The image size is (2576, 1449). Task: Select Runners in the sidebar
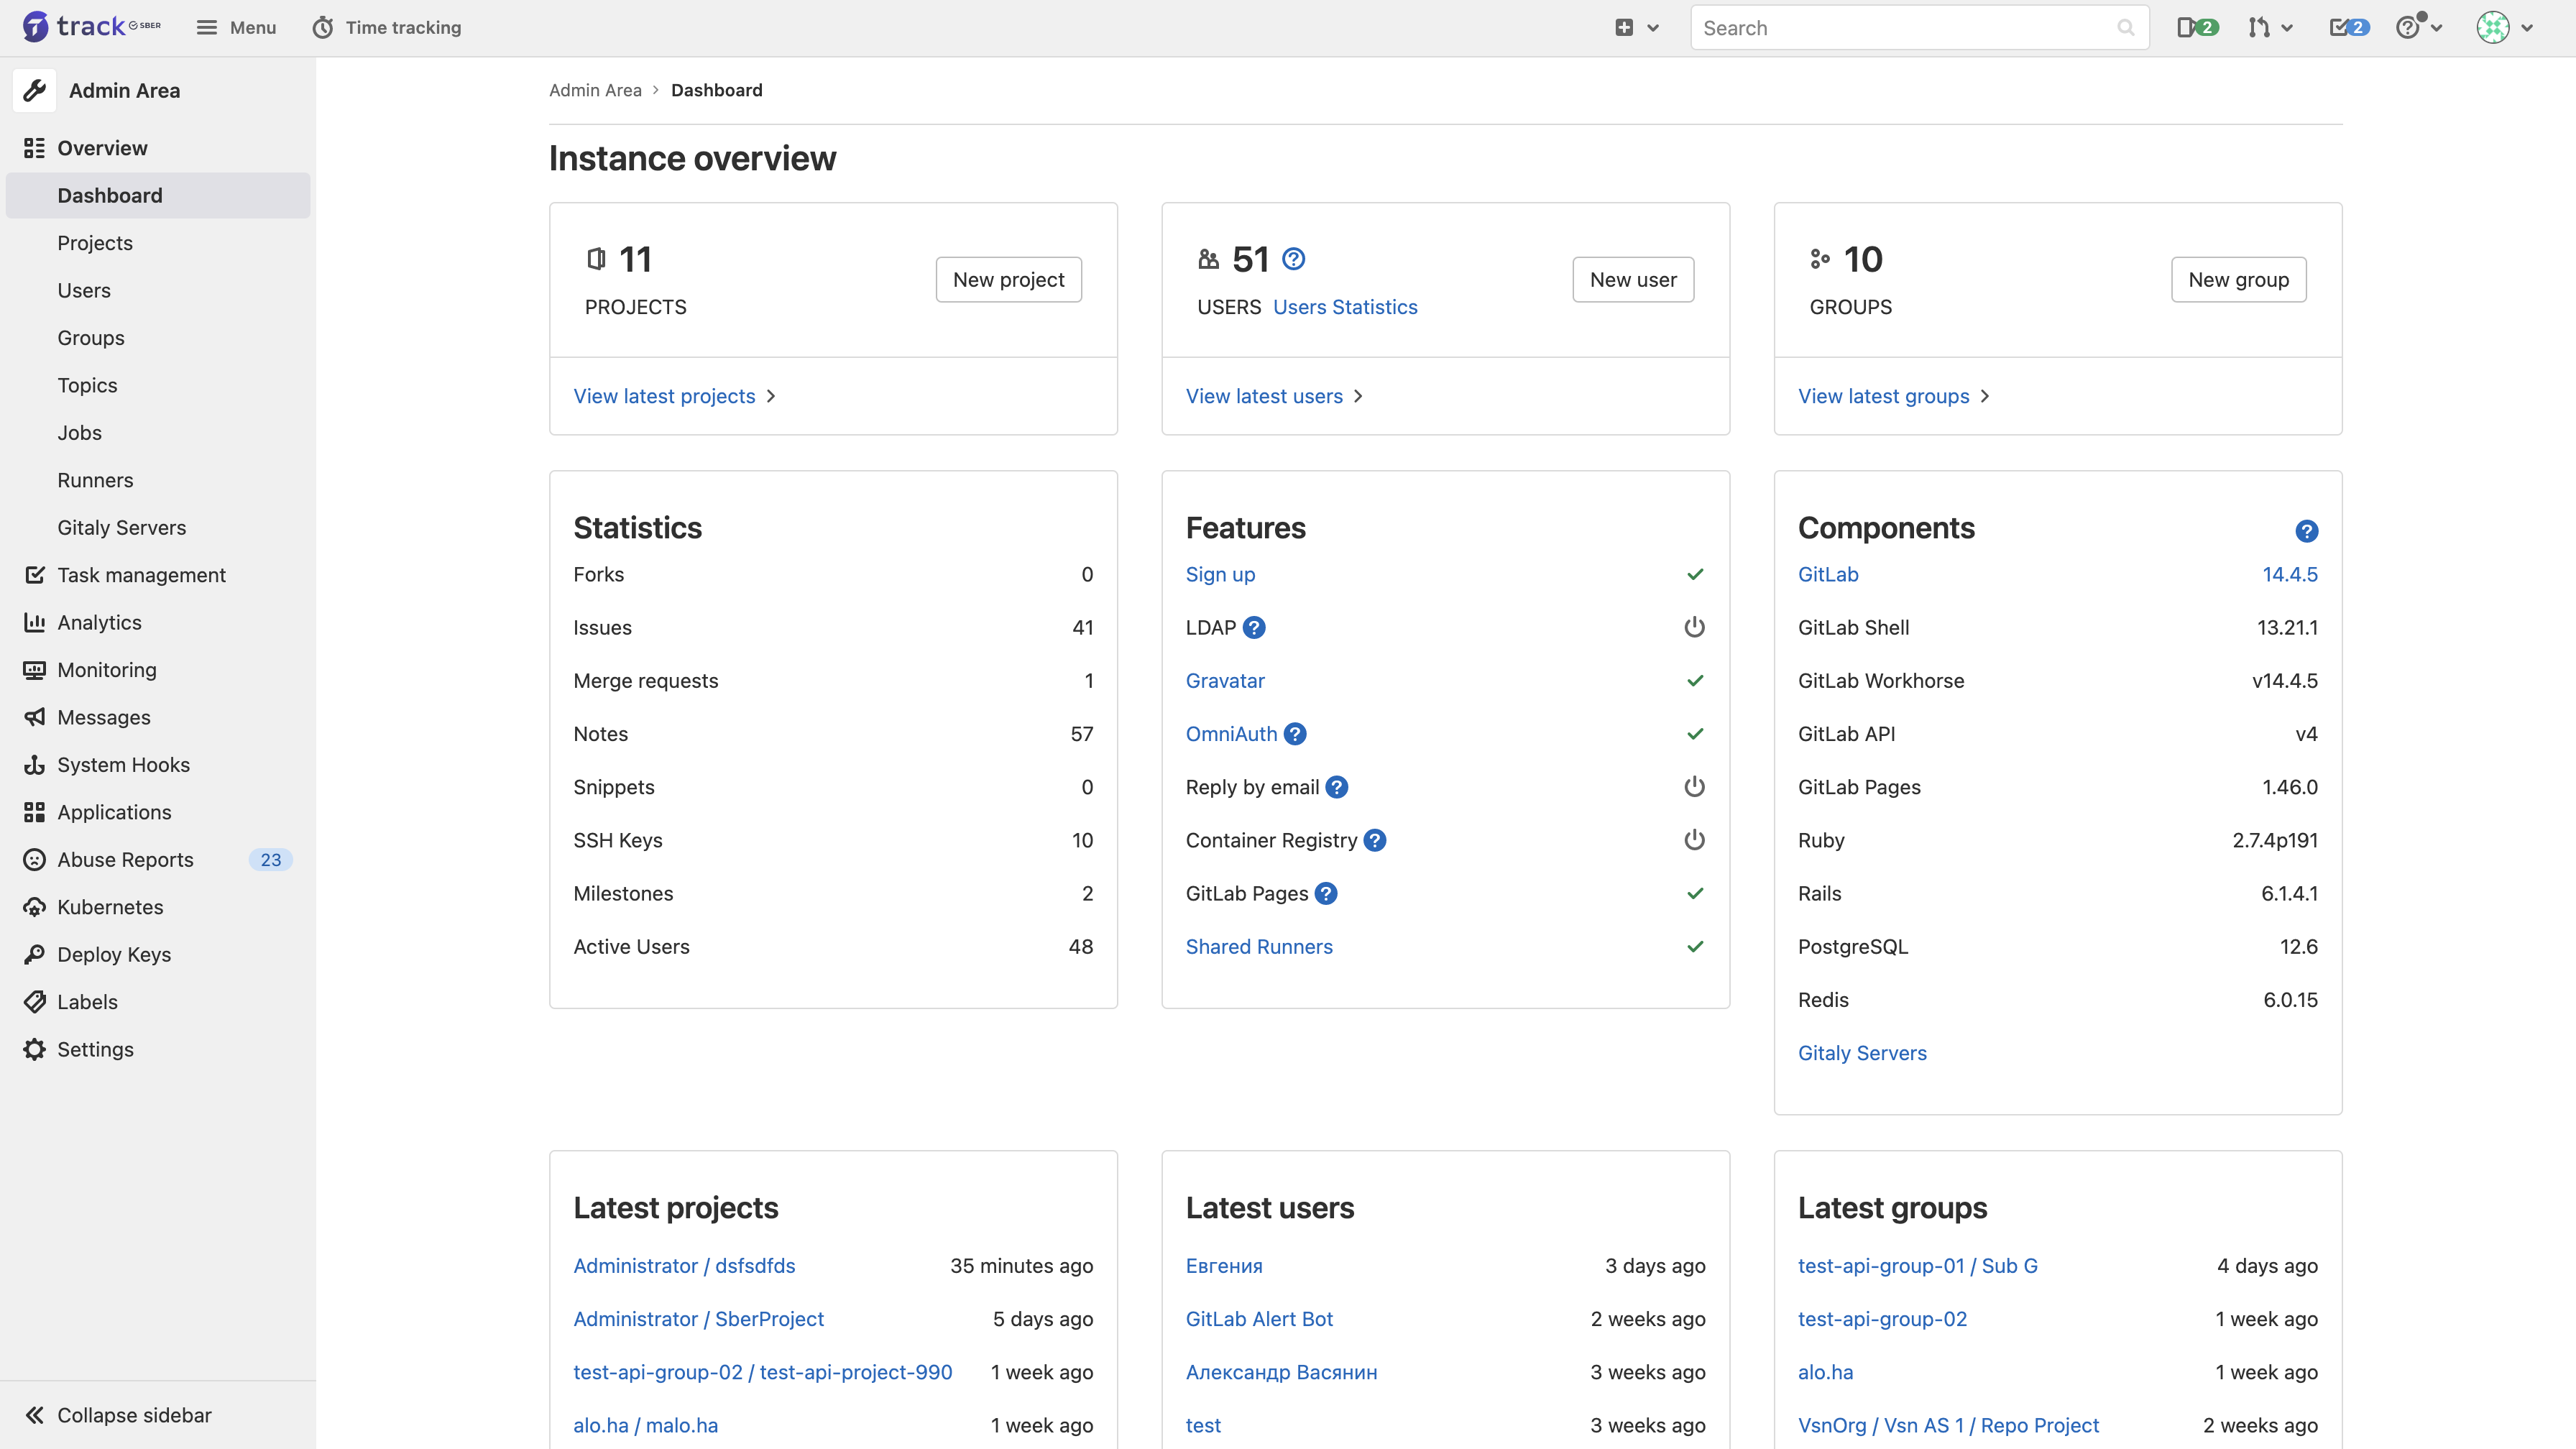(95, 480)
